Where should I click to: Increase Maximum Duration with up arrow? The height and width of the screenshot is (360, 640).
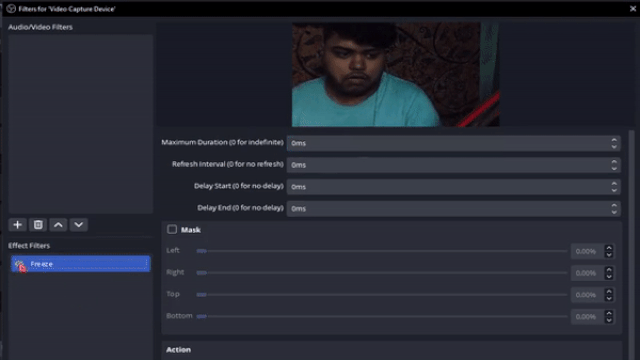click(x=614, y=140)
